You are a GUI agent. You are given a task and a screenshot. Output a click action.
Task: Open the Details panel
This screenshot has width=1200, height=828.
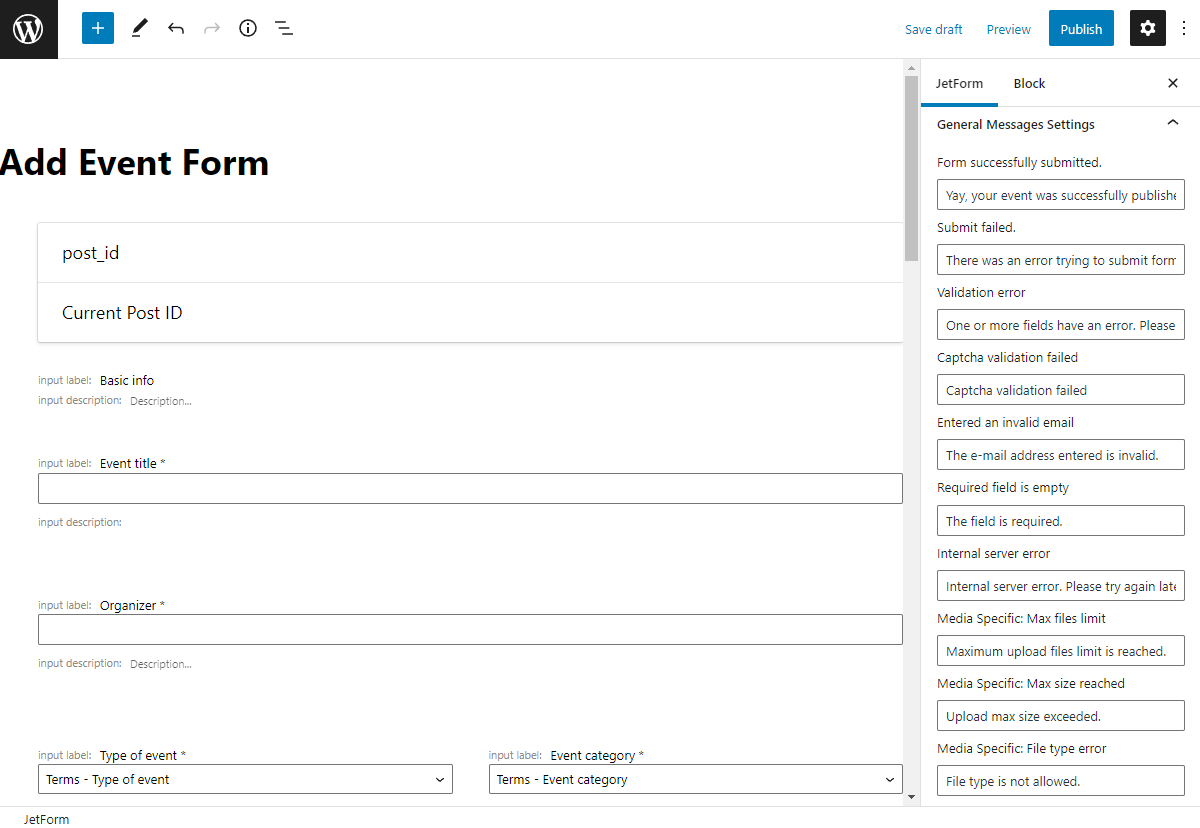click(248, 28)
